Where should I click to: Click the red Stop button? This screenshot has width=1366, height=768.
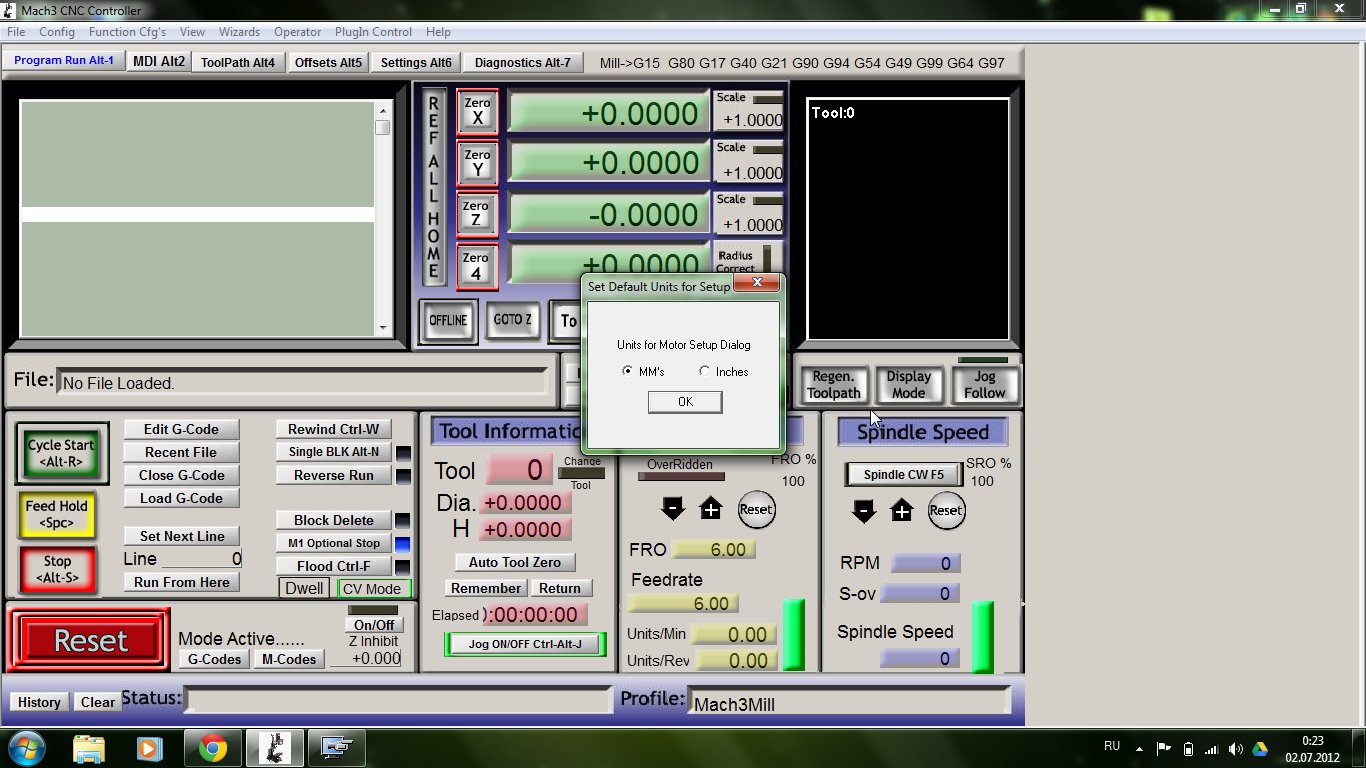tap(57, 570)
